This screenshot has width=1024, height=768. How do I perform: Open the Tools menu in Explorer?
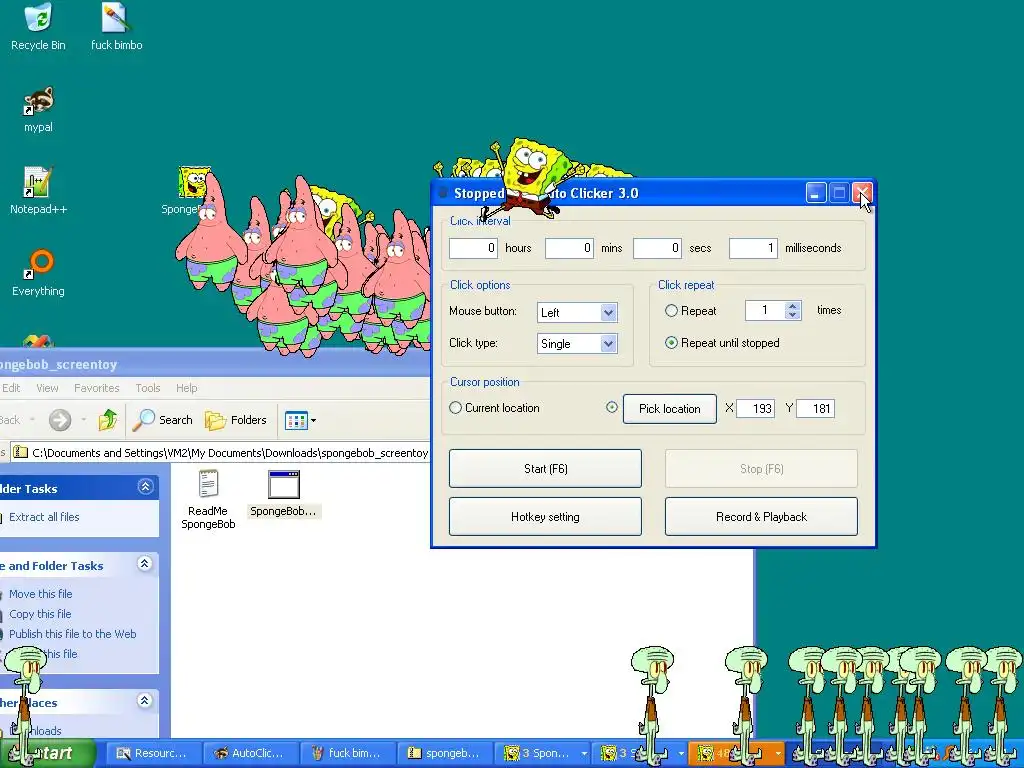click(x=148, y=388)
